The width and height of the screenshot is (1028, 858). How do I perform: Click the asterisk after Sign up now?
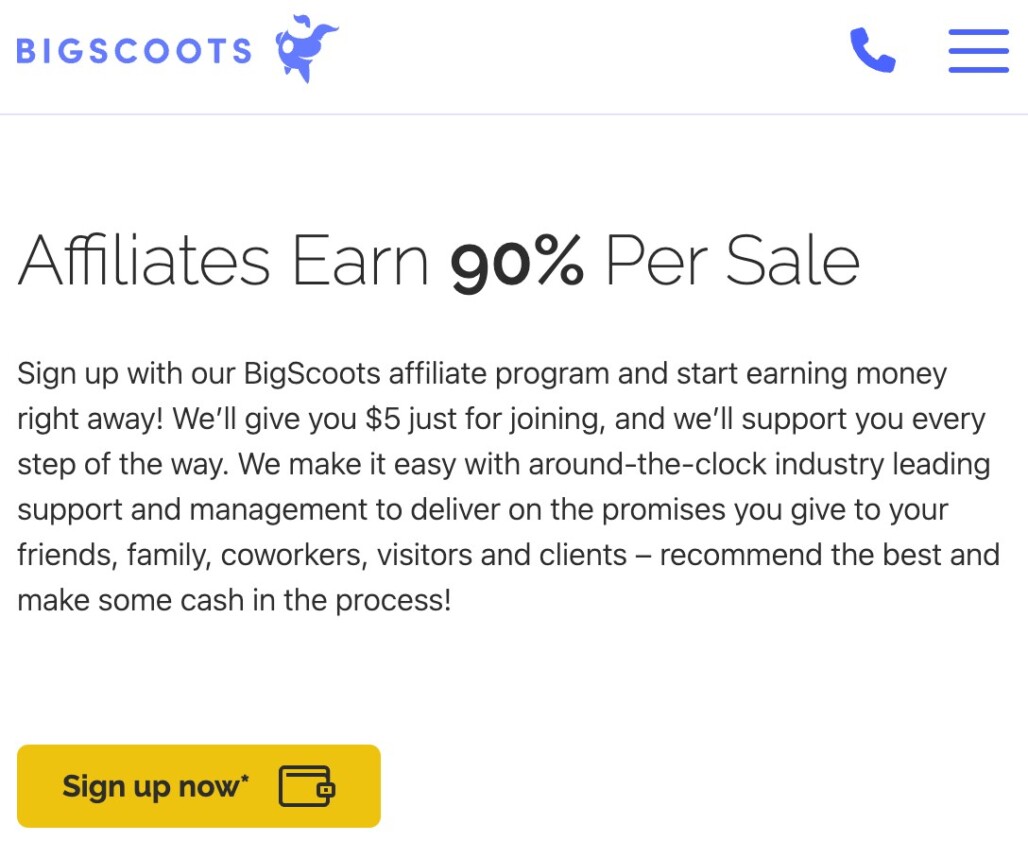pyautogui.click(x=245, y=777)
